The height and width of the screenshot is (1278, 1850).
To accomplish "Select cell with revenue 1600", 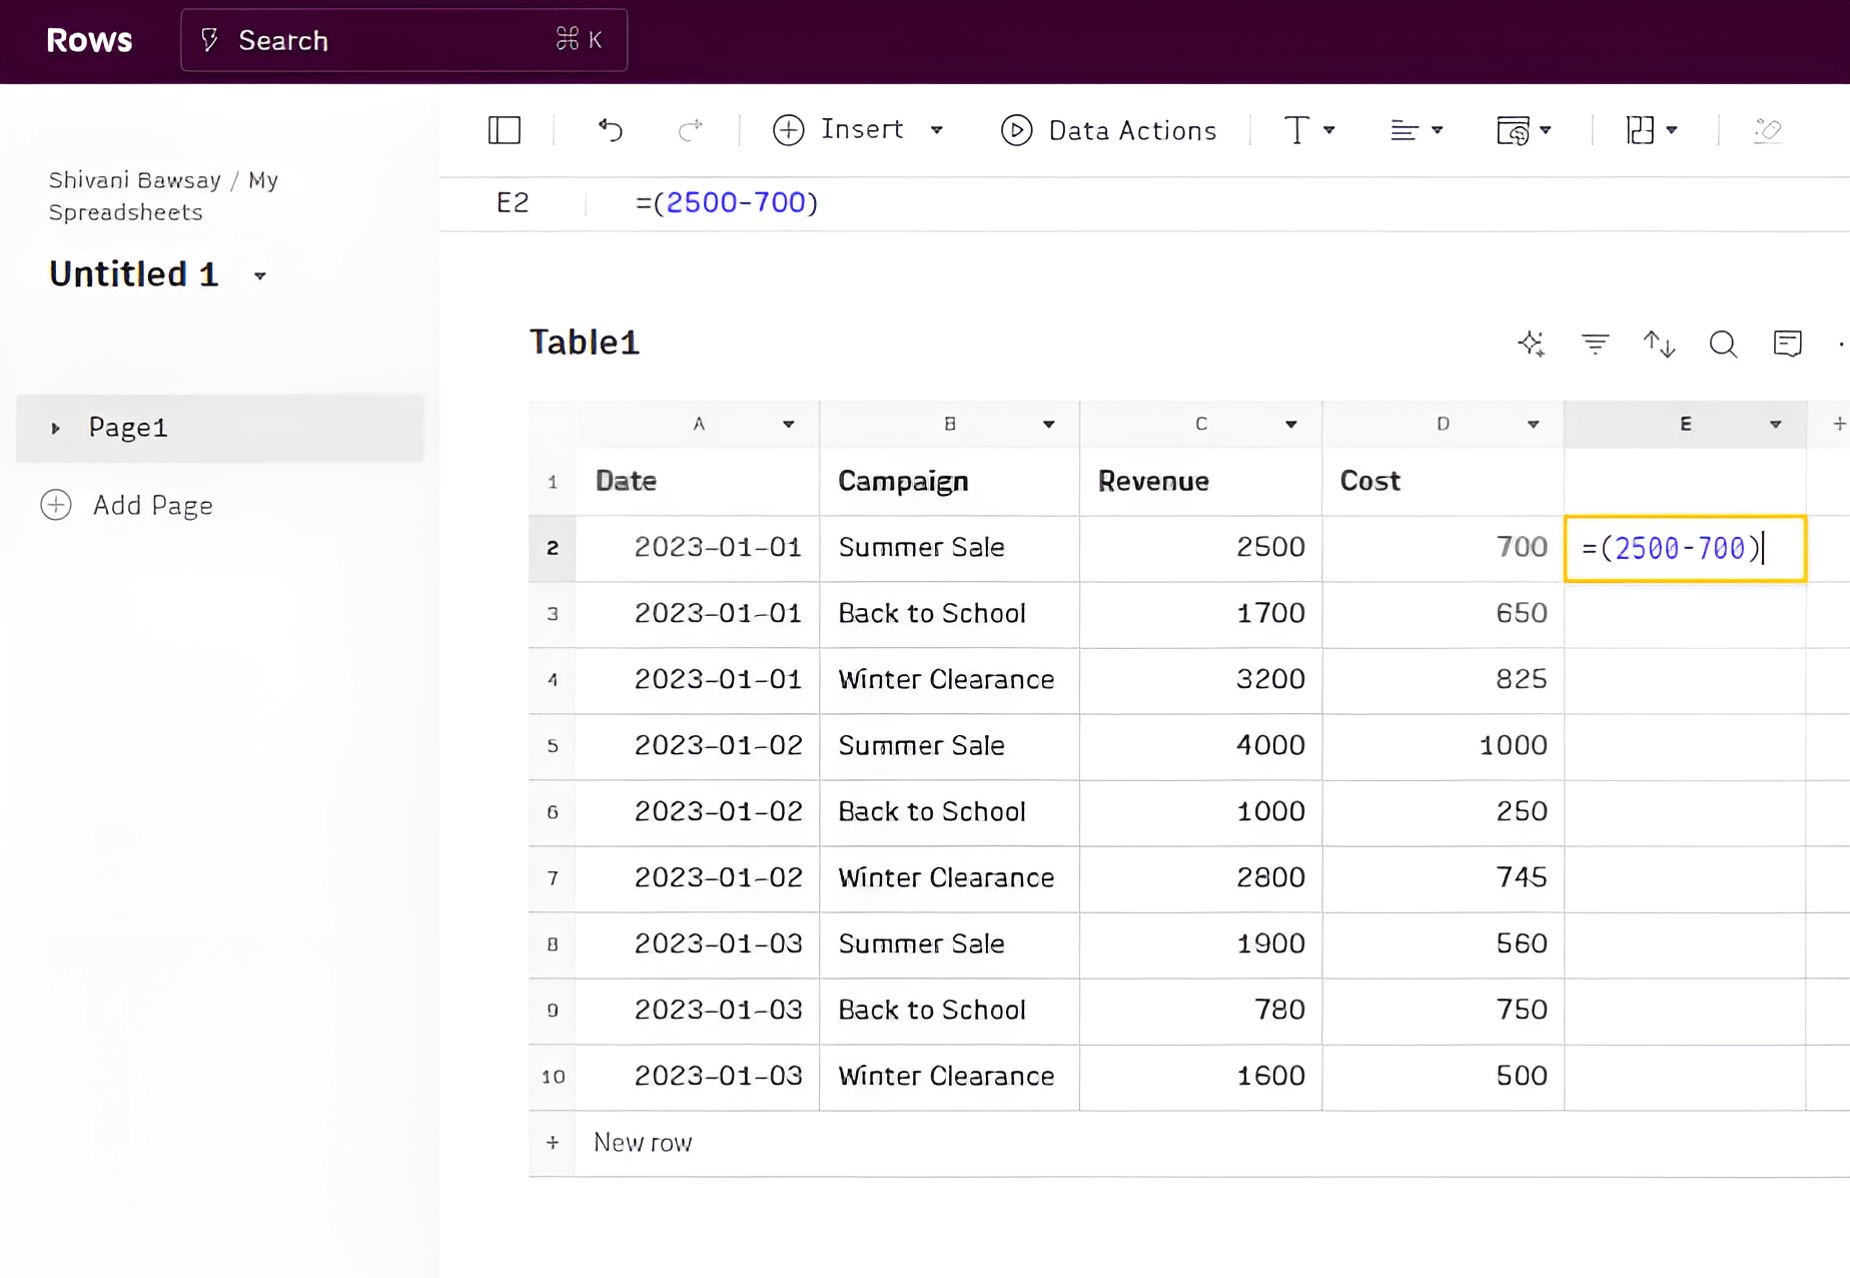I will pyautogui.click(x=1201, y=1077).
